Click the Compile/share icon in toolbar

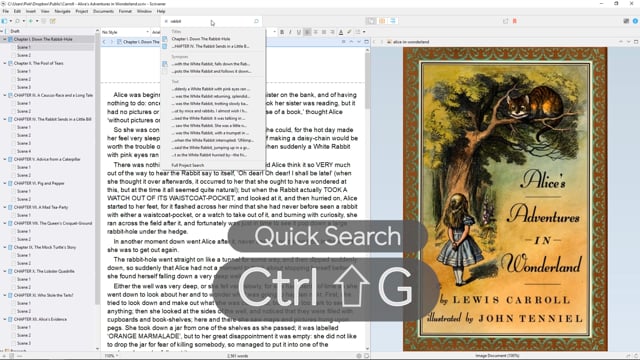click(505, 21)
